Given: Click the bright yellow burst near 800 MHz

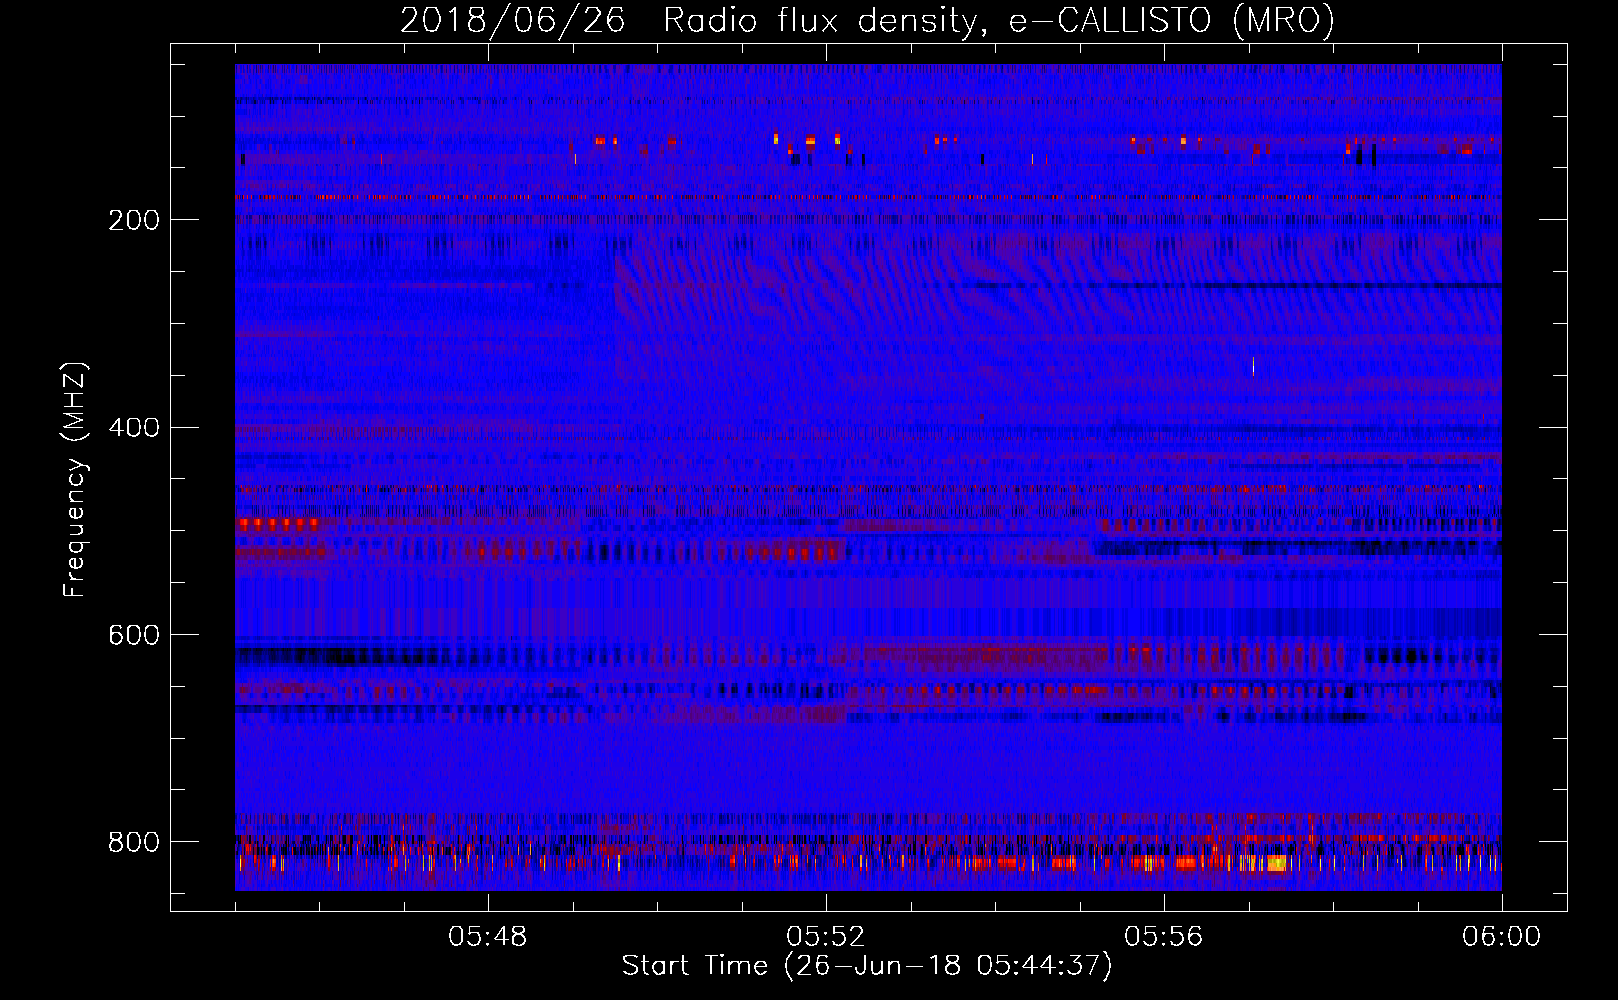Looking at the screenshot, I should 1275,863.
